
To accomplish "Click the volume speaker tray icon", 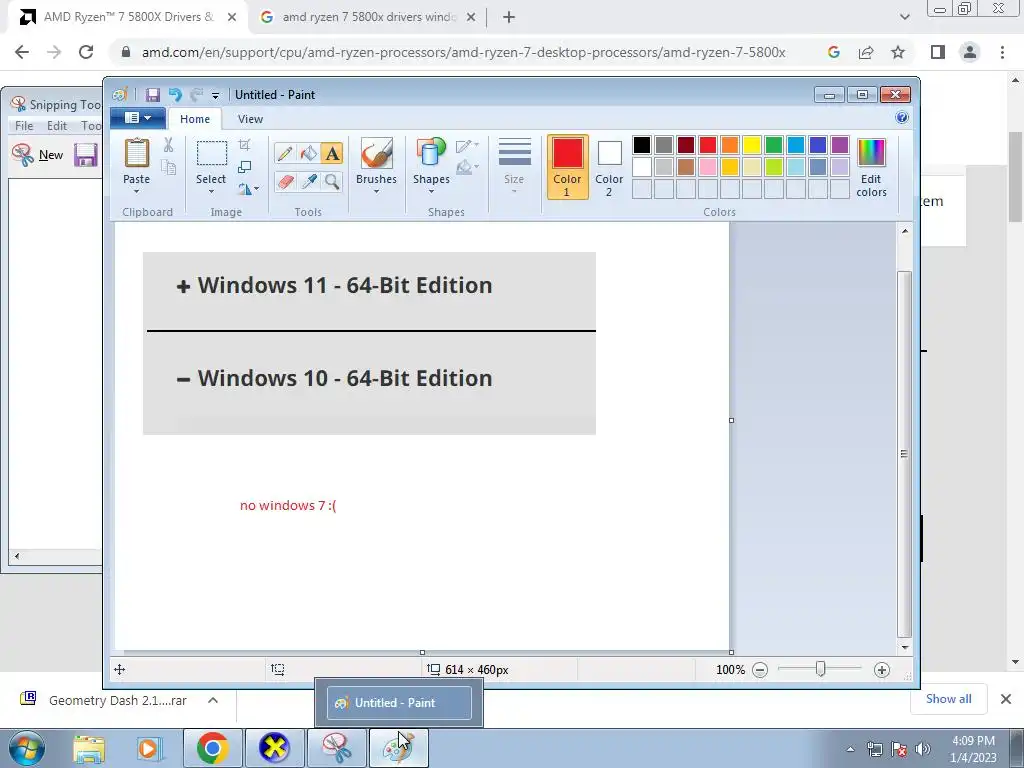I will [923, 748].
